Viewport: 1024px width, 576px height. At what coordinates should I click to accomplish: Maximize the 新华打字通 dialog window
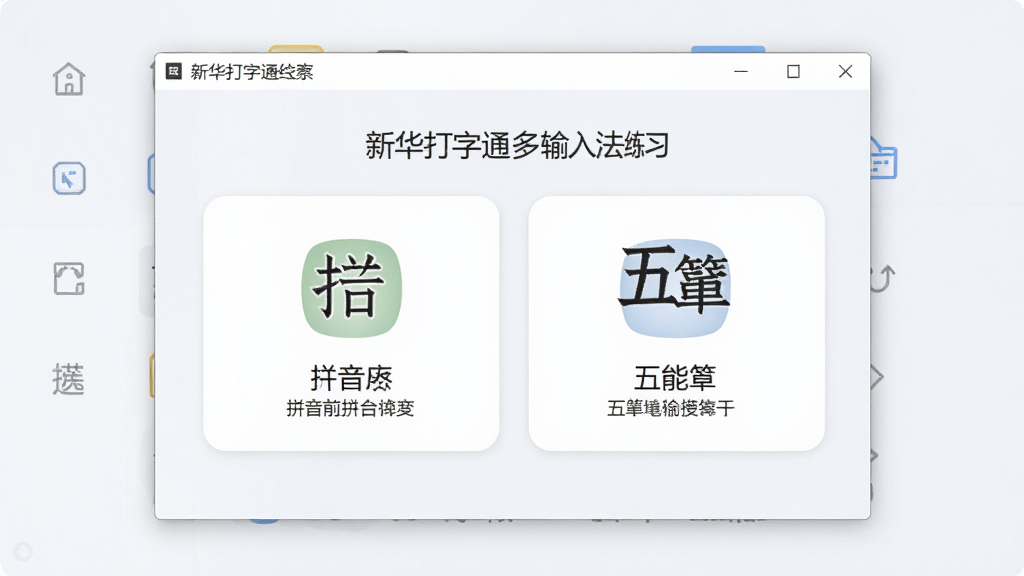793,71
